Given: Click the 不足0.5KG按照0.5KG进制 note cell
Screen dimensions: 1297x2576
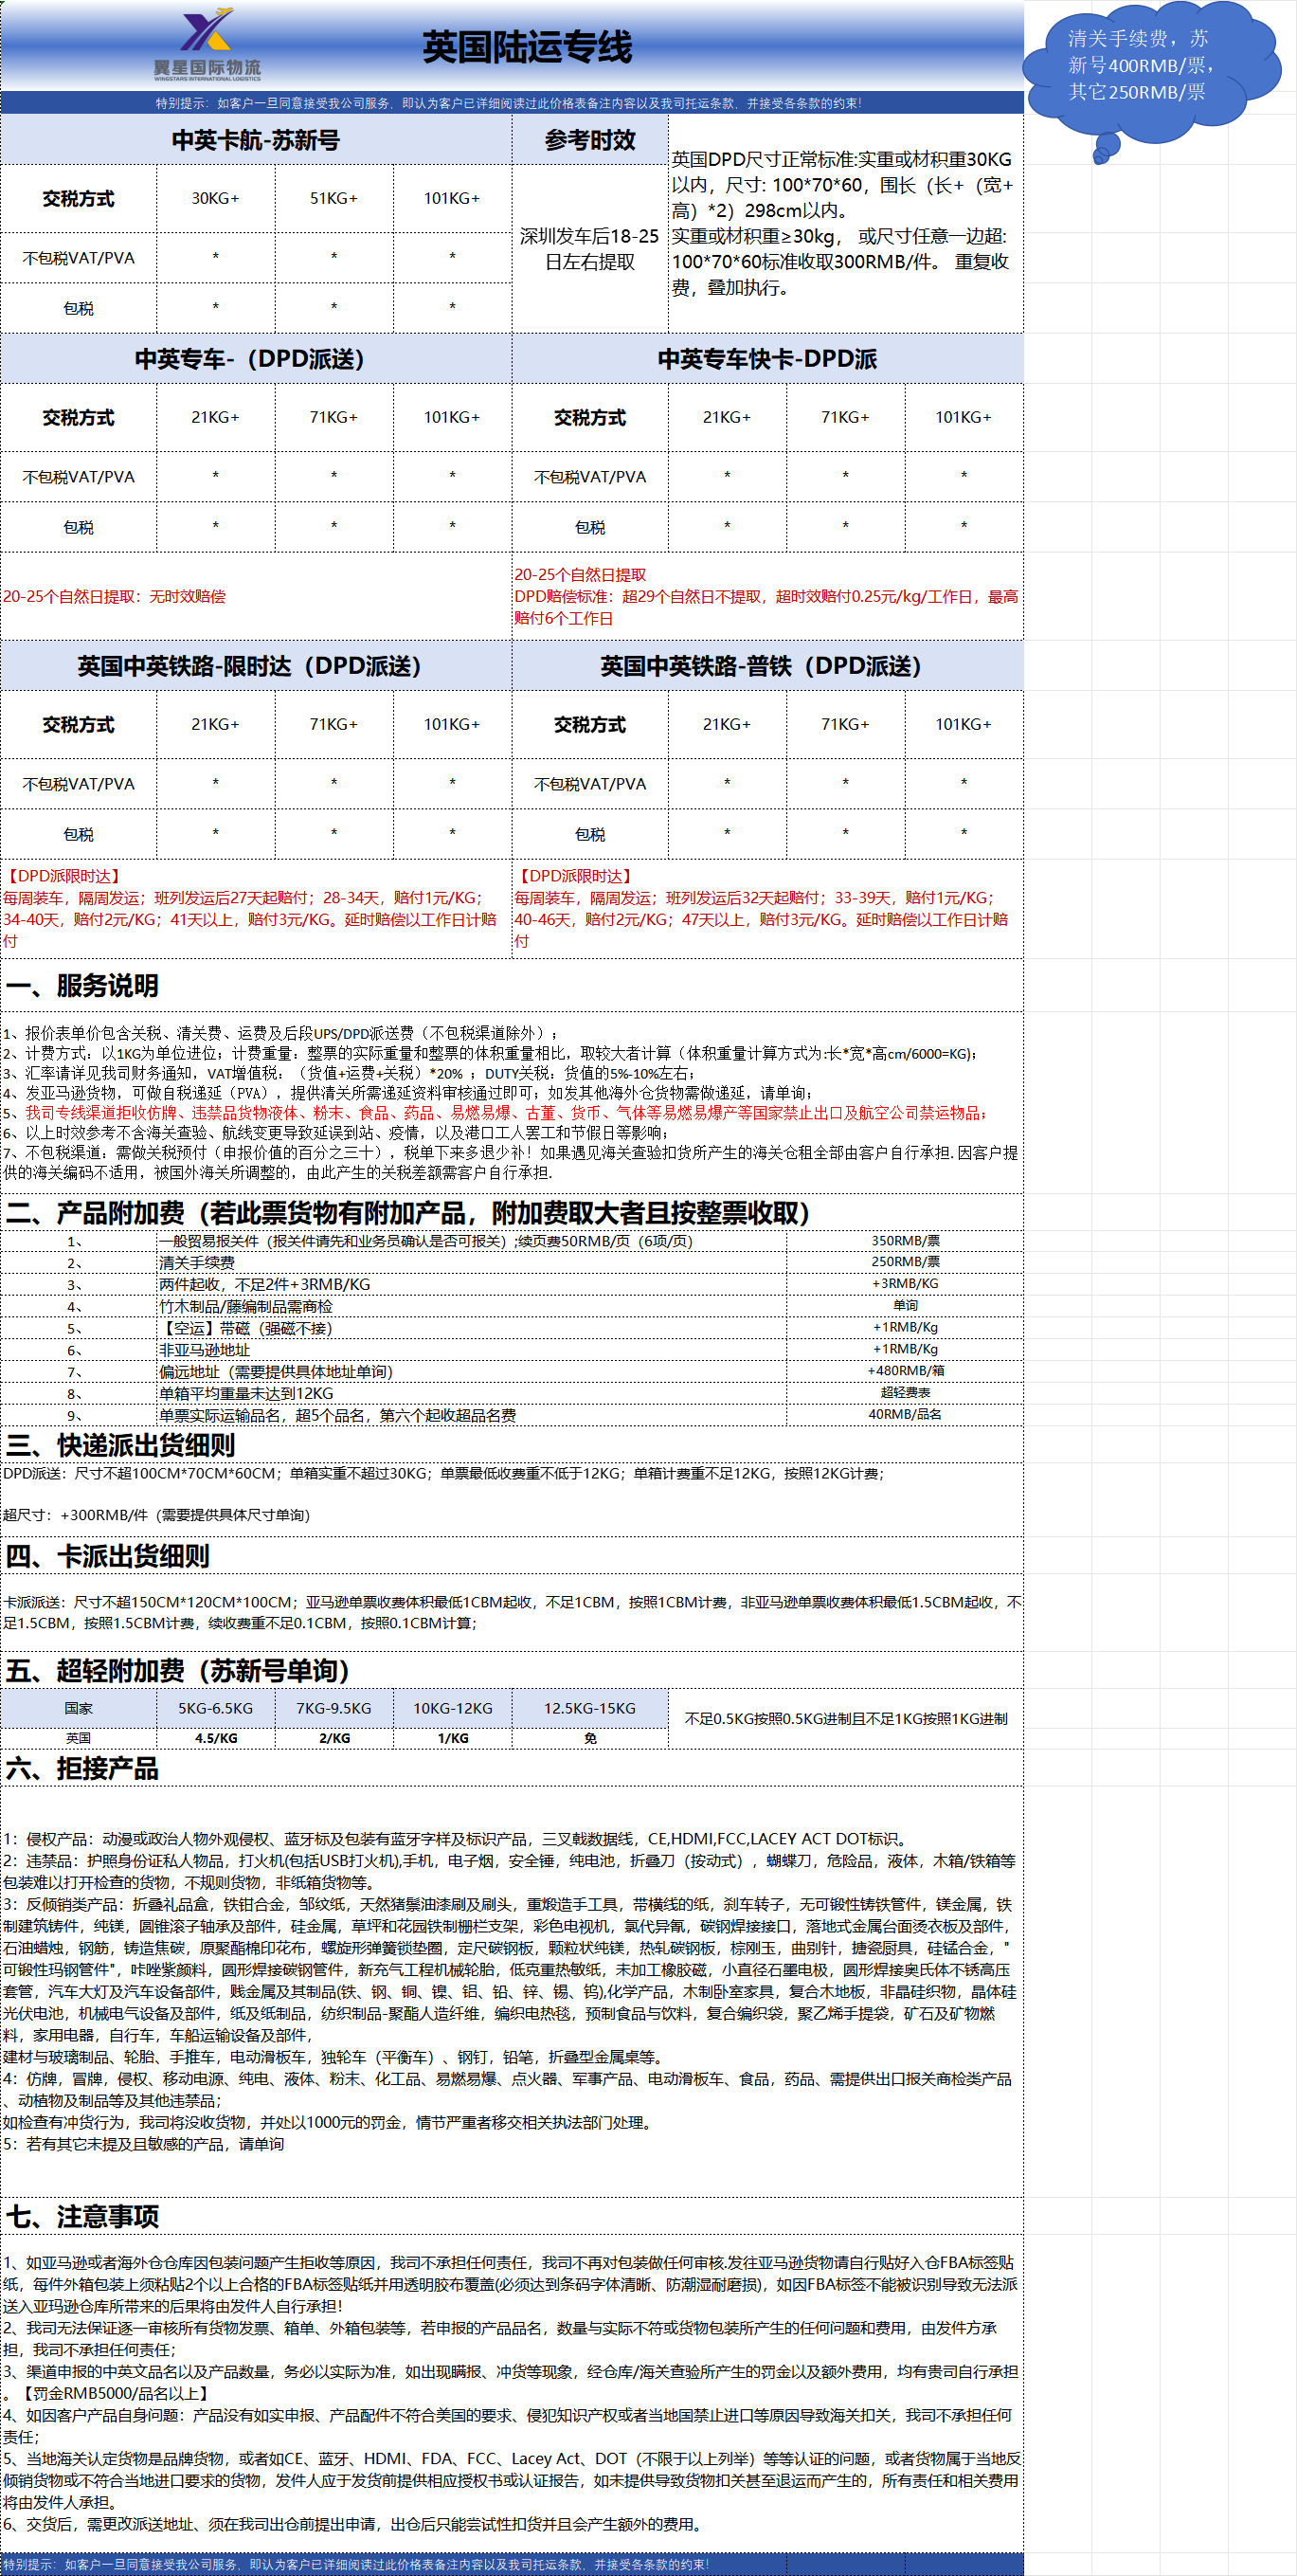Looking at the screenshot, I should [x=846, y=1719].
